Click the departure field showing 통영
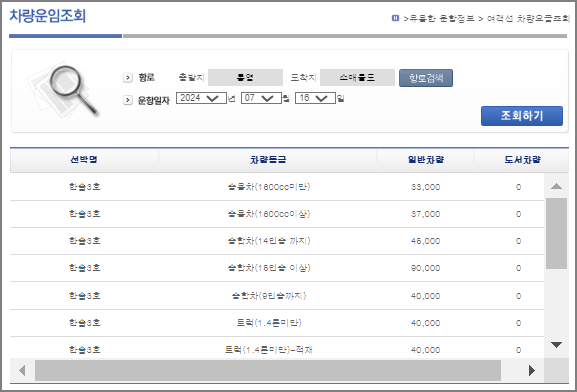The width and height of the screenshot is (577, 392). (245, 78)
